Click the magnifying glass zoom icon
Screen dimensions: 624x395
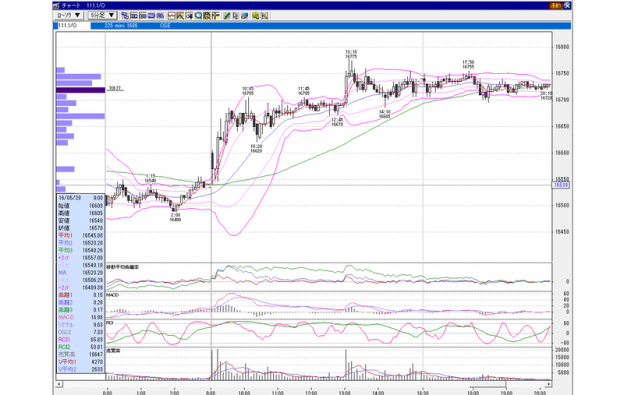tap(198, 16)
